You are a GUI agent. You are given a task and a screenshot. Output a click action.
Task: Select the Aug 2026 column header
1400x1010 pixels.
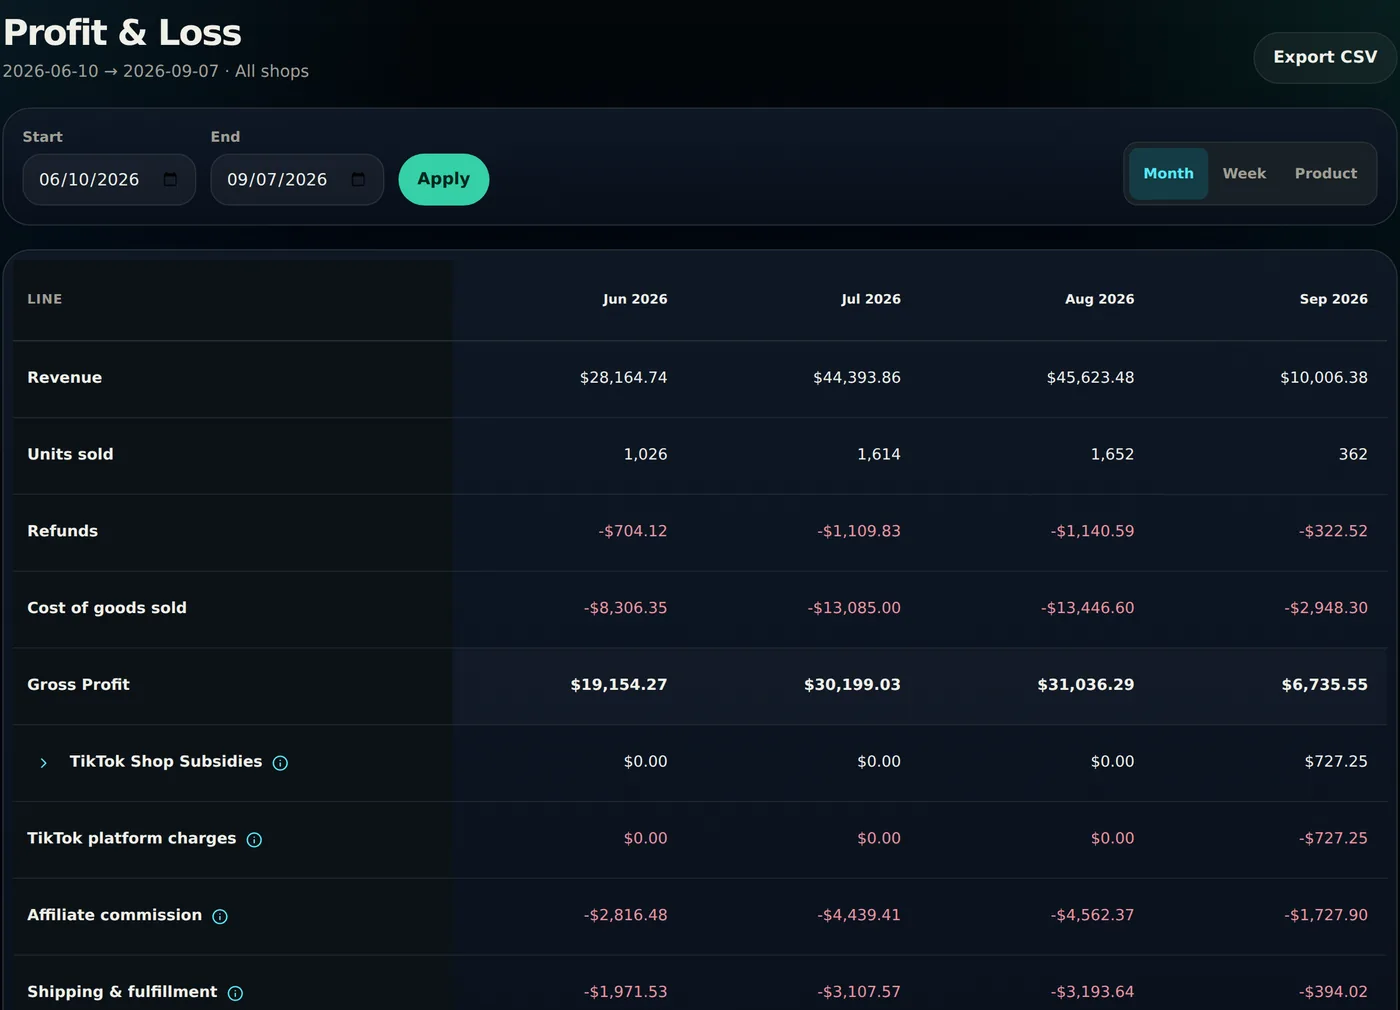(1099, 299)
